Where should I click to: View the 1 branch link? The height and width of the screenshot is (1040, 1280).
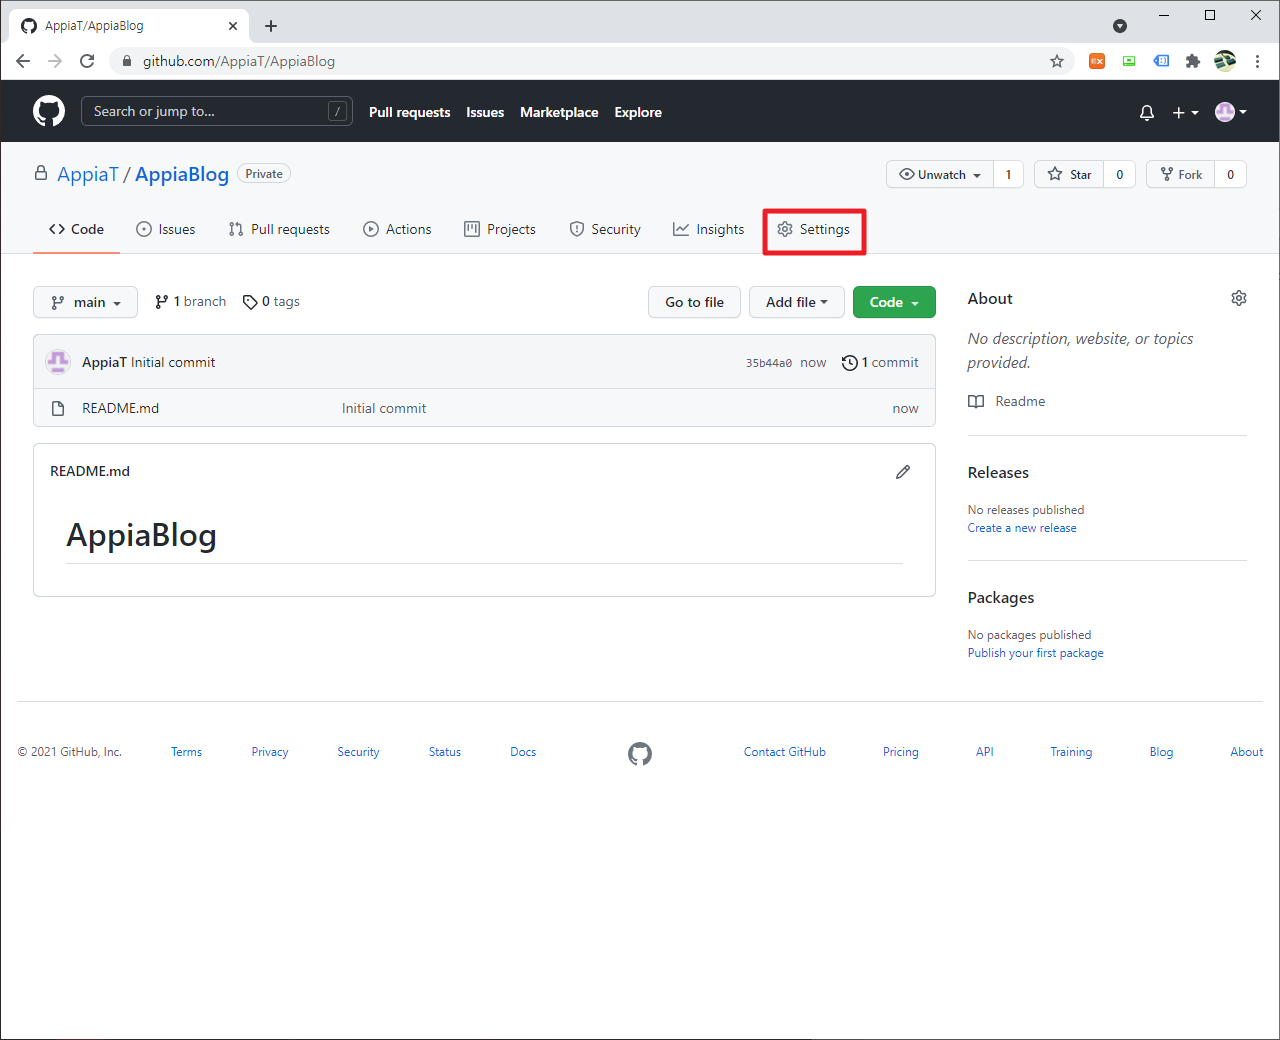click(190, 302)
